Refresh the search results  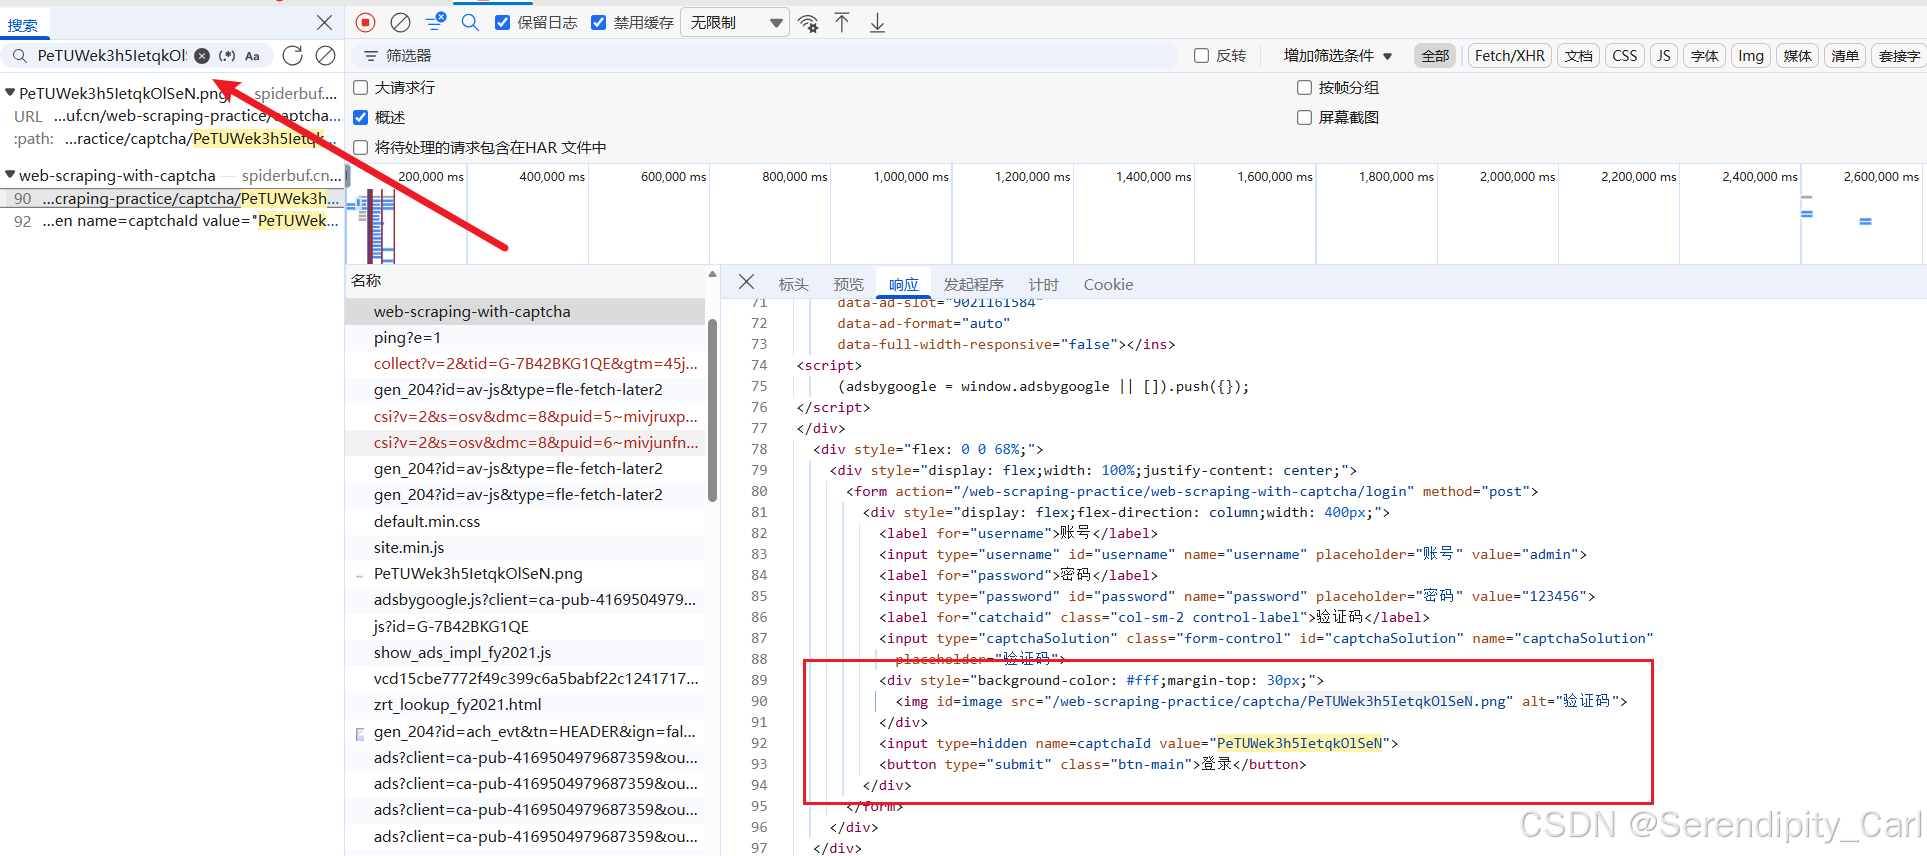[x=292, y=56]
